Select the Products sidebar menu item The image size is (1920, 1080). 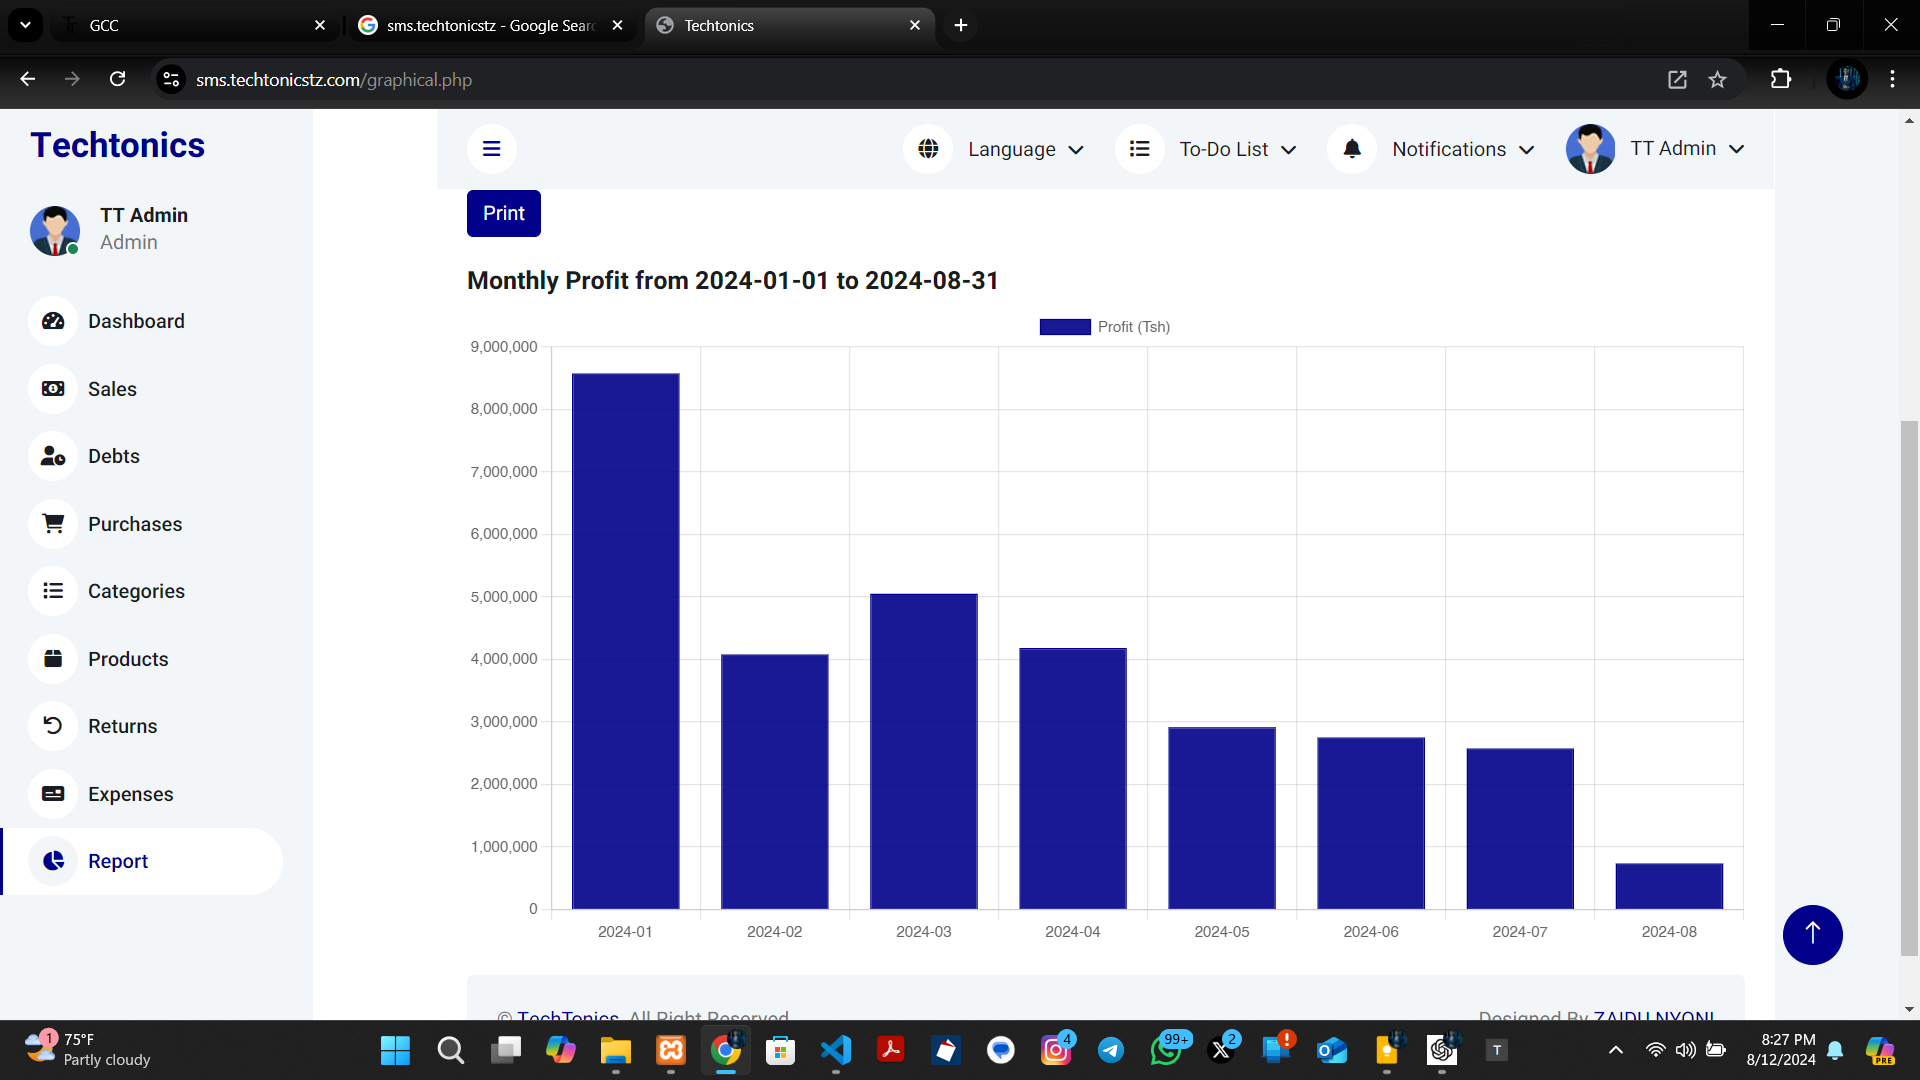tap(128, 659)
